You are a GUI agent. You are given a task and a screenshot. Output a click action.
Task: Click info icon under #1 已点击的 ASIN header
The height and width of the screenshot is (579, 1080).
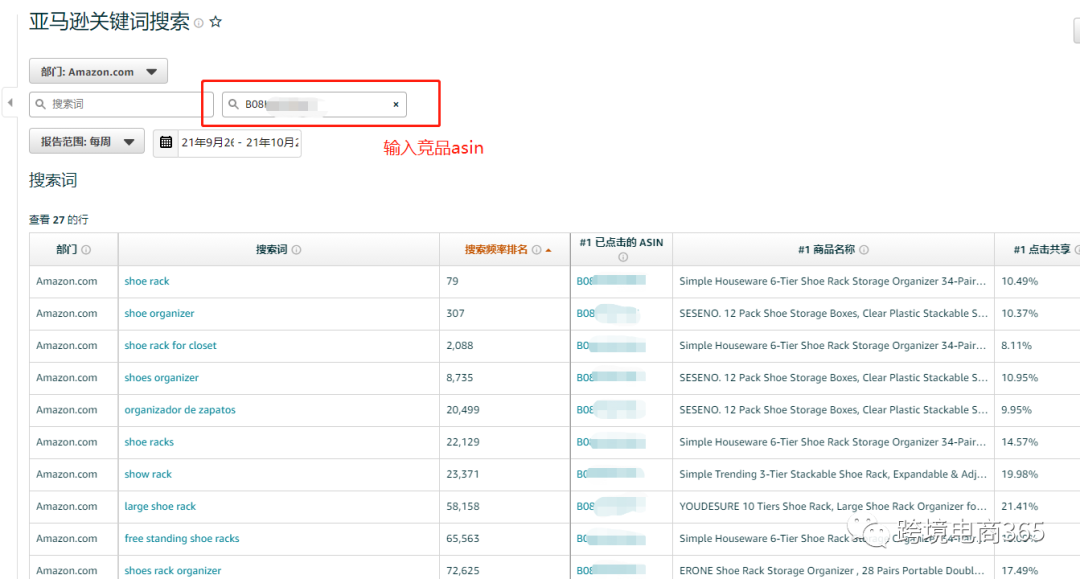point(622,257)
